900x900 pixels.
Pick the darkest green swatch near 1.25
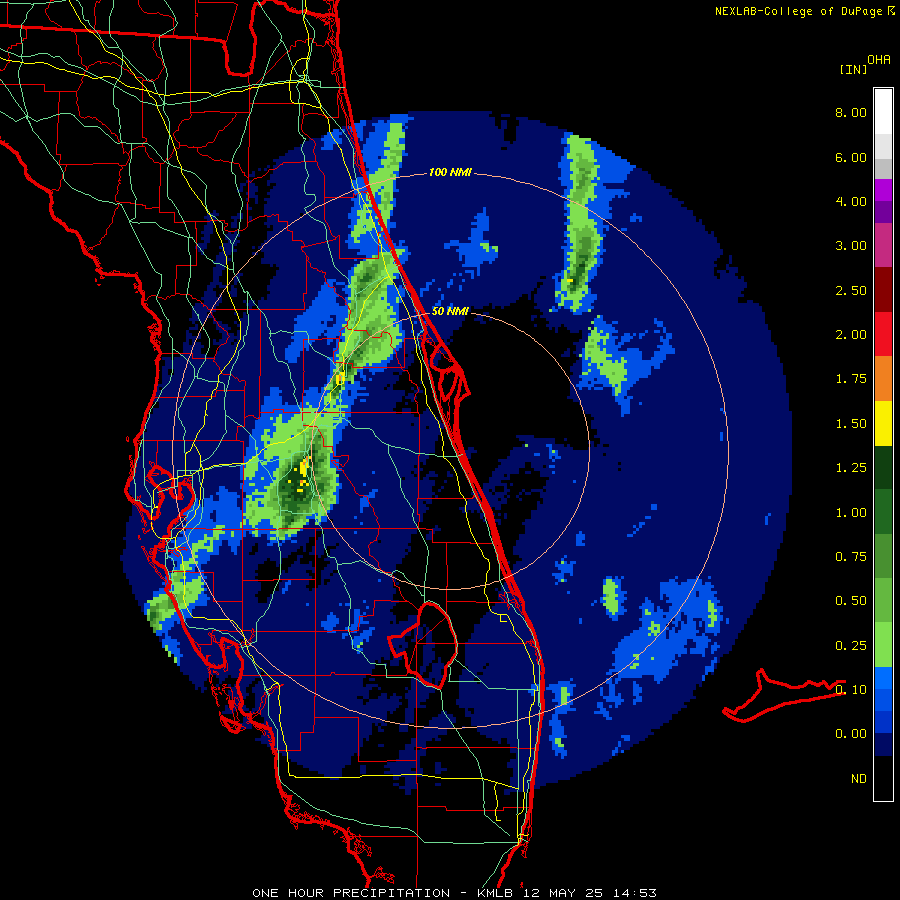[x=883, y=468]
